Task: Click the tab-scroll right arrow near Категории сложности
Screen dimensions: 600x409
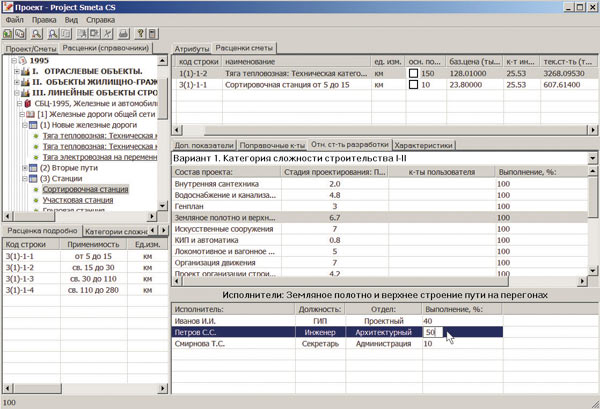Action: pyautogui.click(x=164, y=230)
